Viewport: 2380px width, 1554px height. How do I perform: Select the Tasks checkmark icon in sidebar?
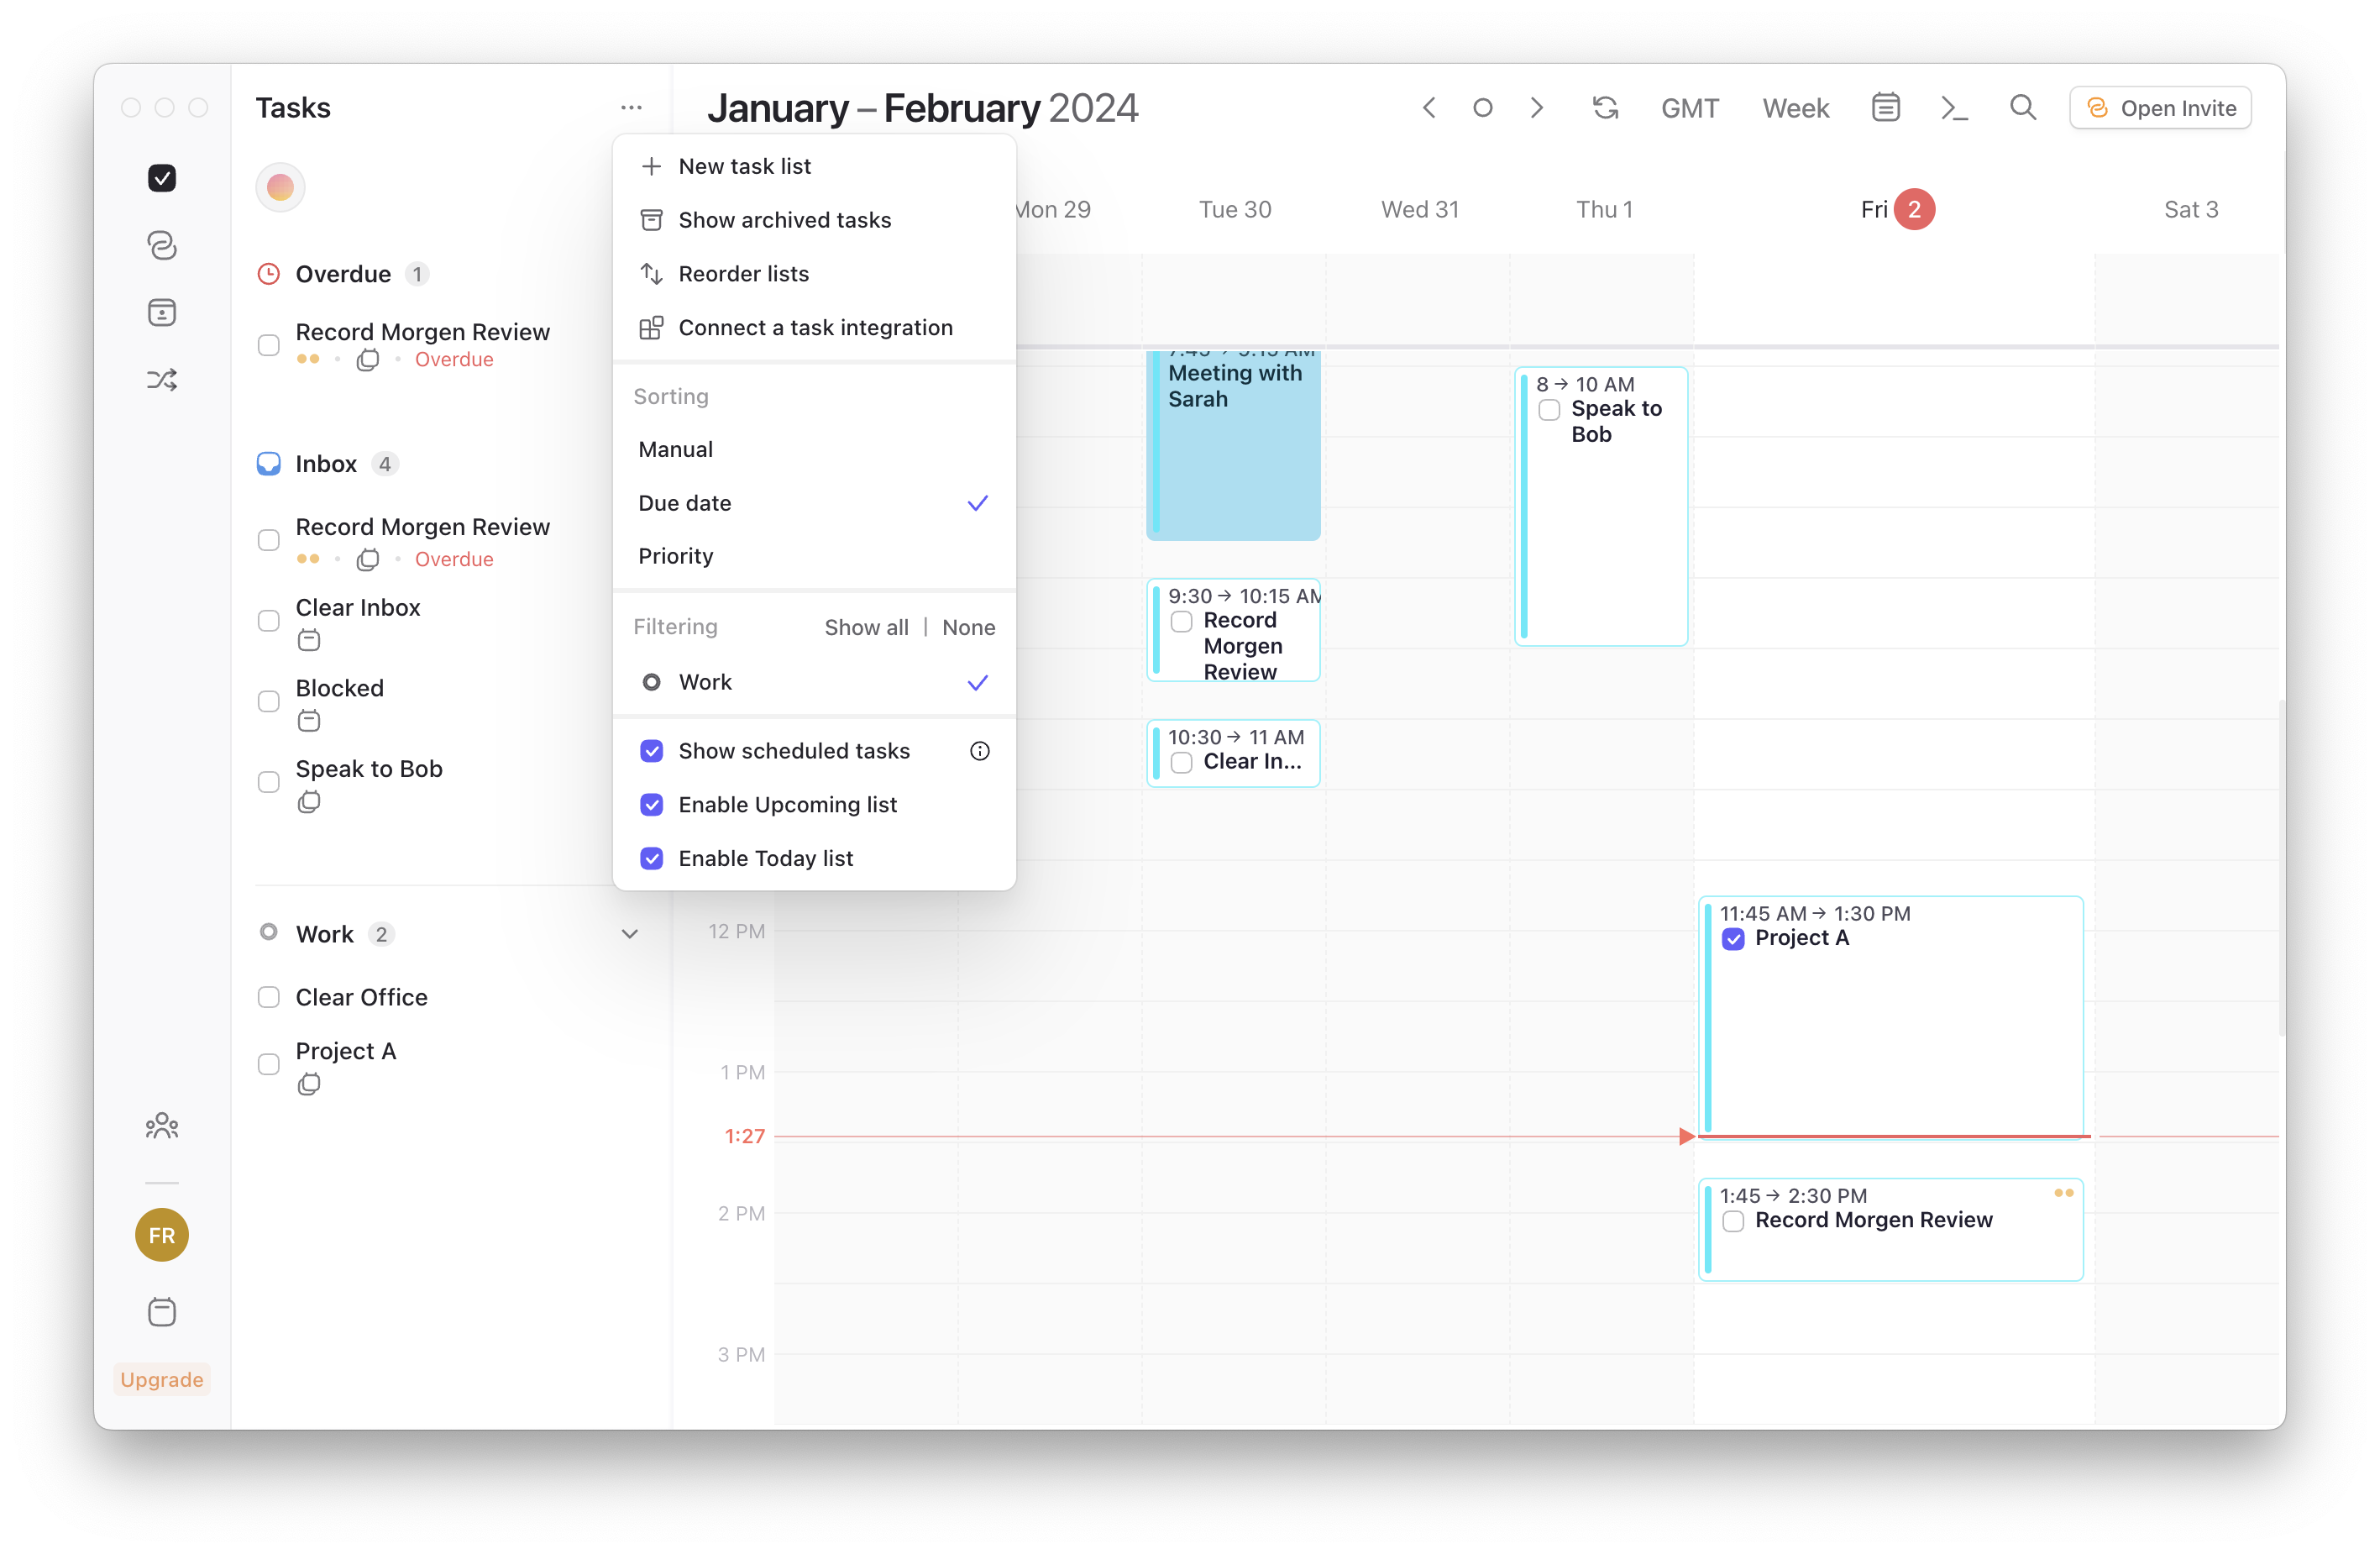click(x=162, y=177)
